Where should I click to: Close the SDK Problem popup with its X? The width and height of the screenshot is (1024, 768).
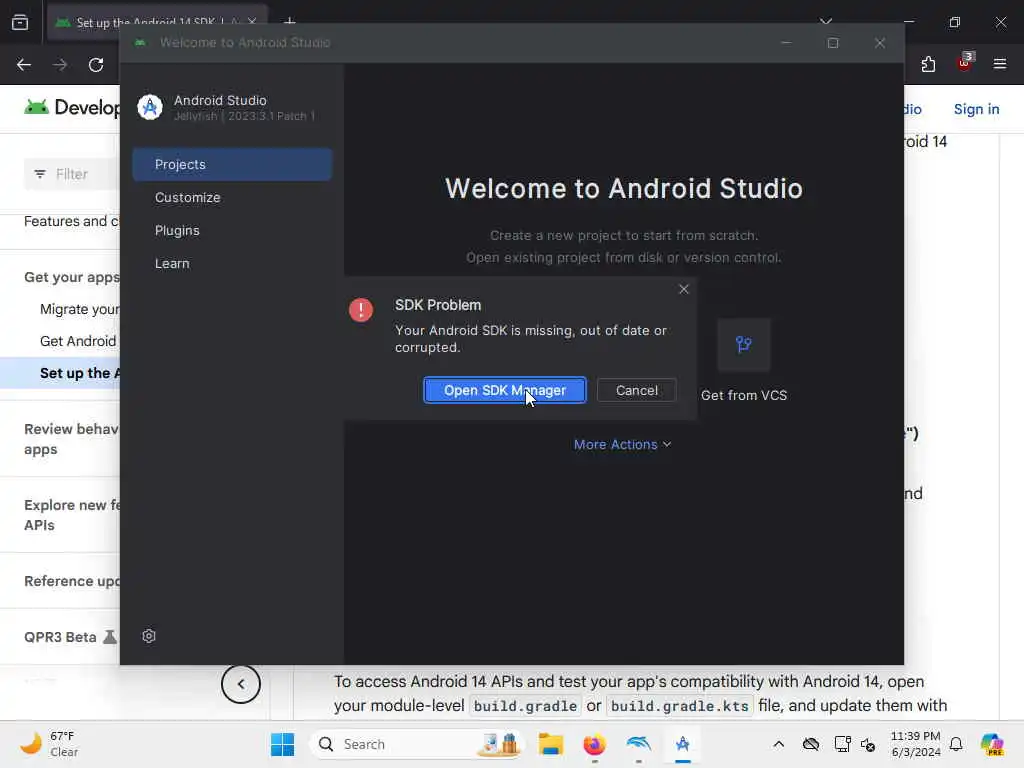(x=684, y=289)
